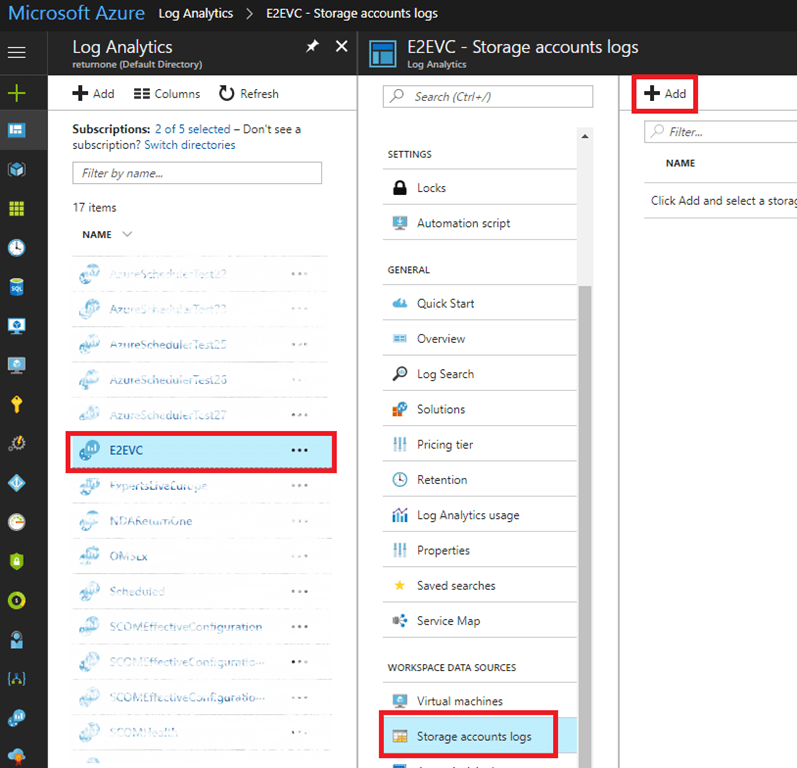This screenshot has height=768, width=797.
Task: Click Add in Storage accounts logs blade
Action: click(x=665, y=94)
